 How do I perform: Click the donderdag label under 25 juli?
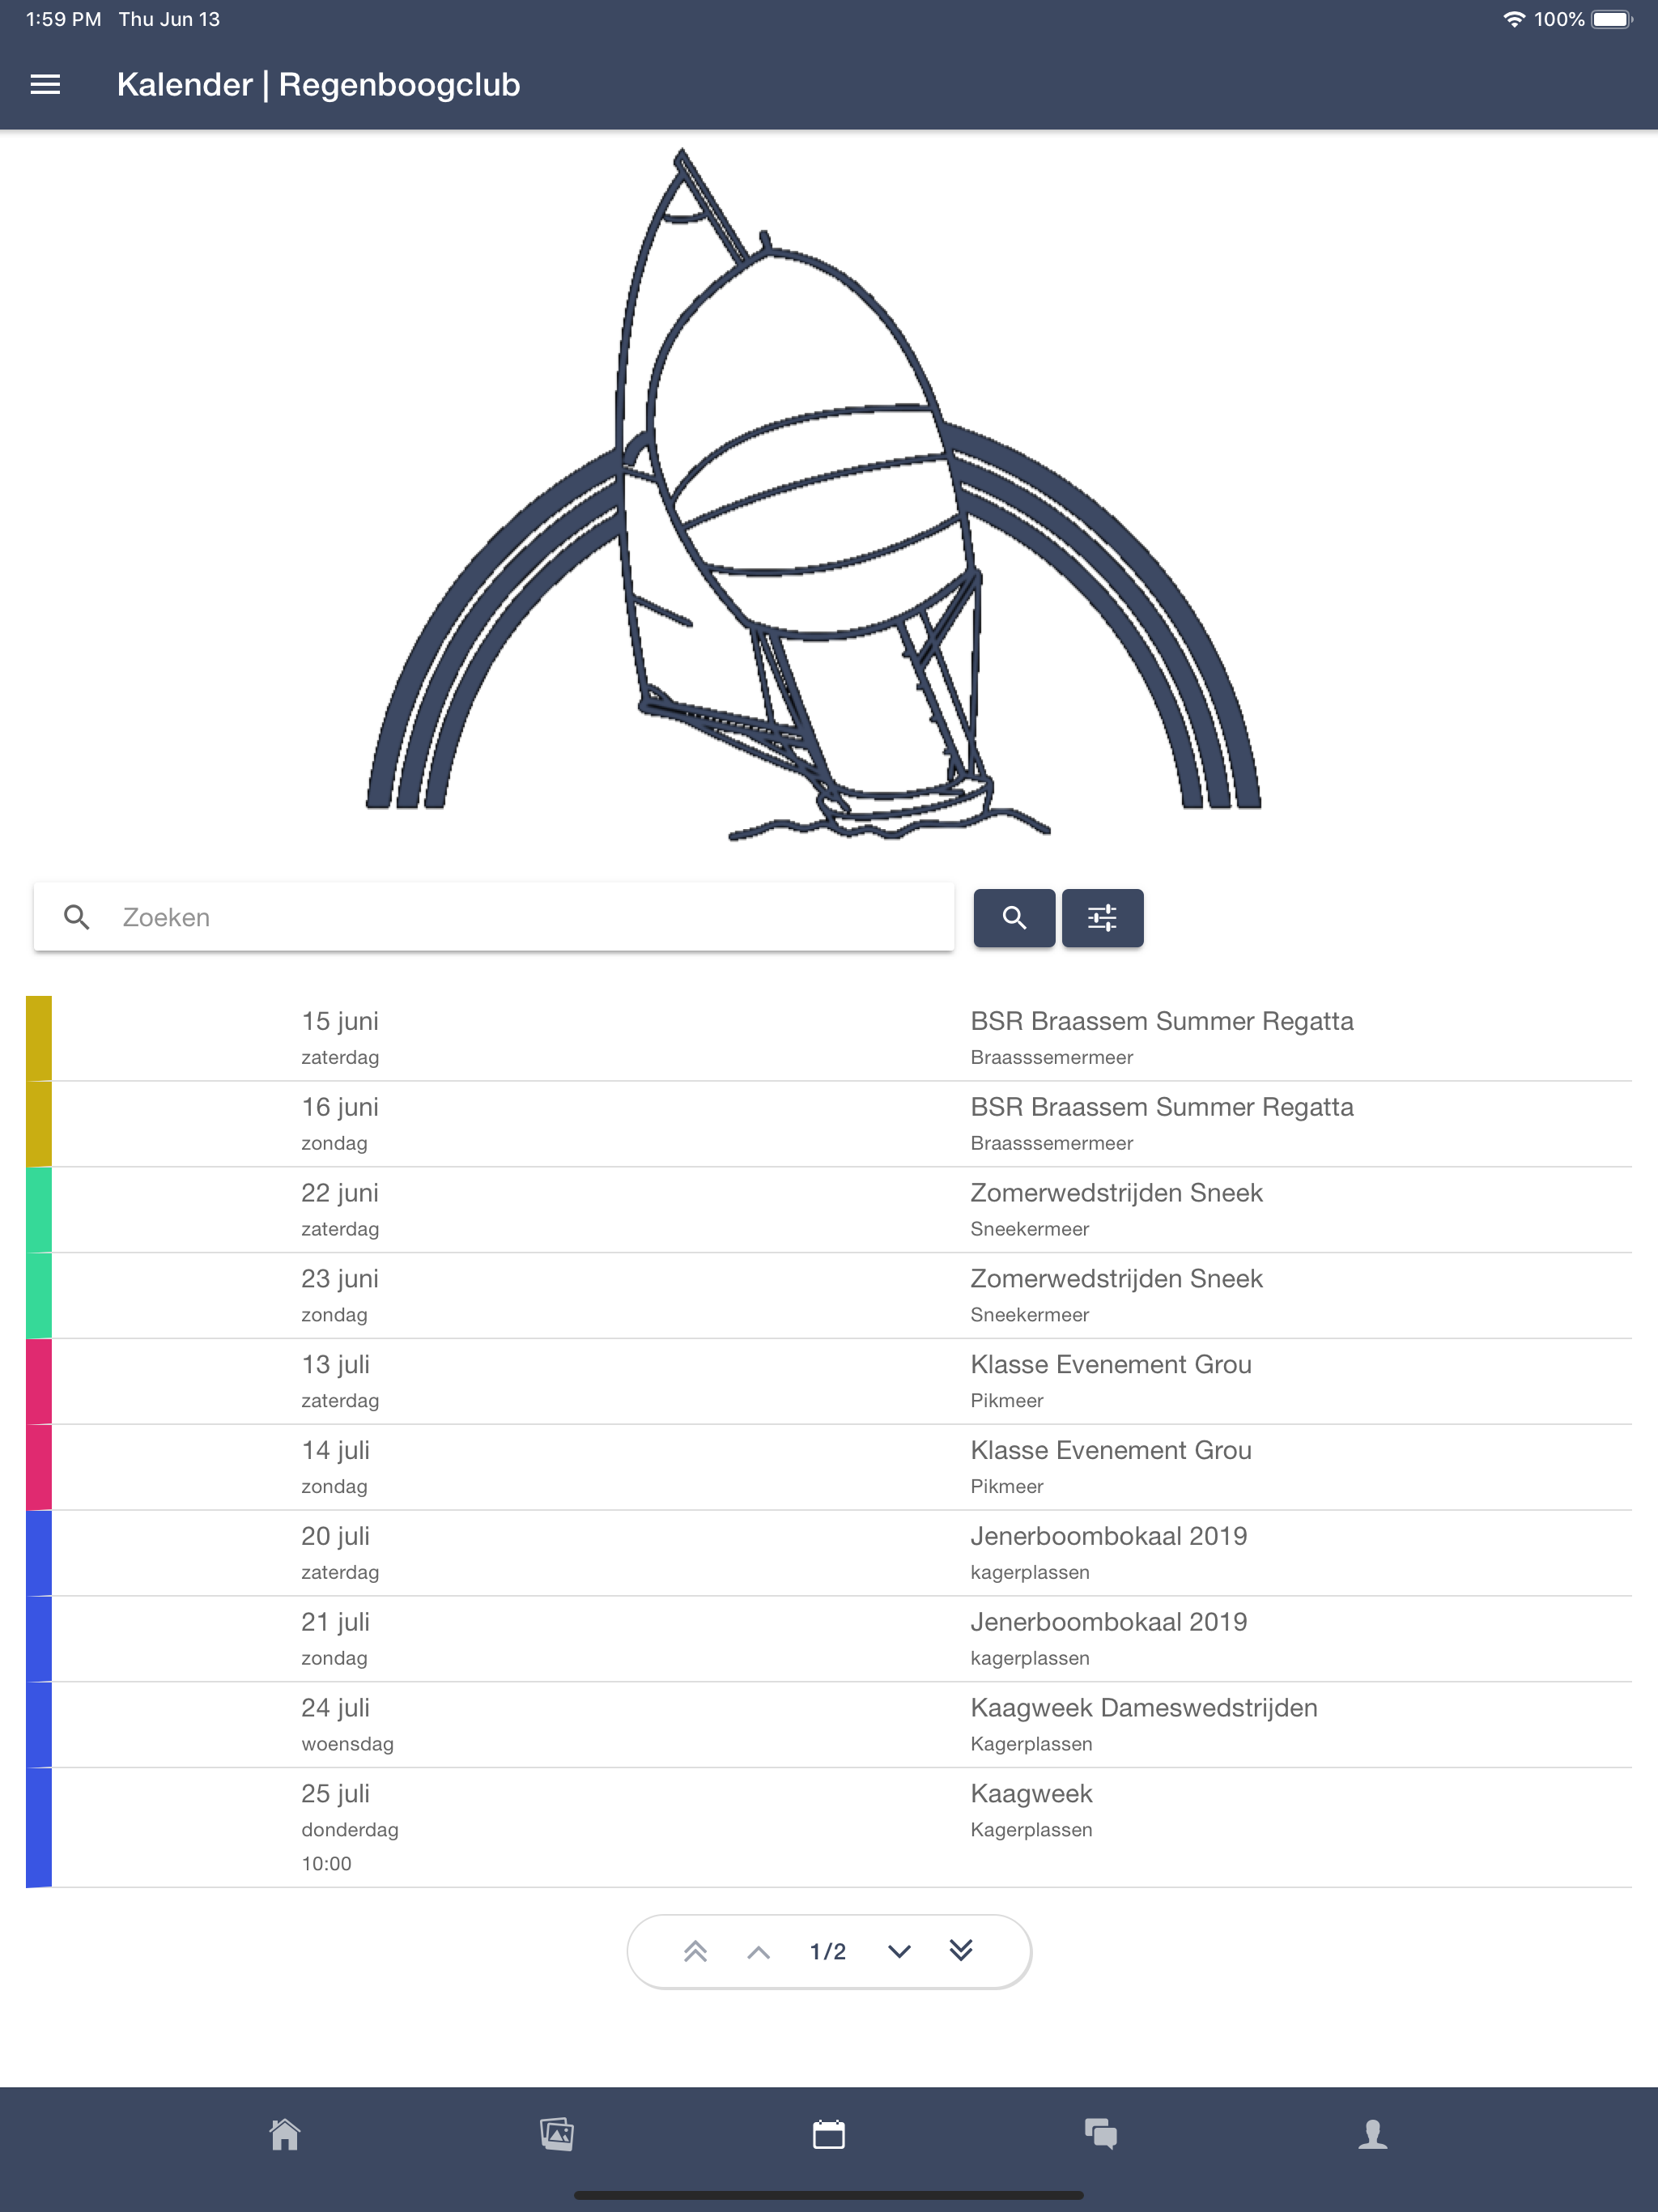(350, 1830)
